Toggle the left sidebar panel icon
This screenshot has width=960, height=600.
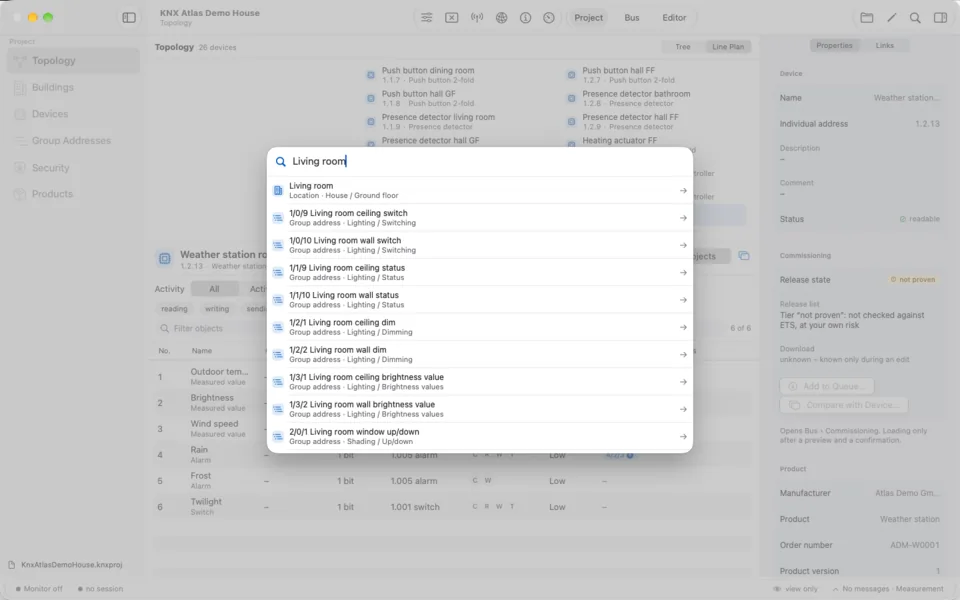(x=129, y=18)
